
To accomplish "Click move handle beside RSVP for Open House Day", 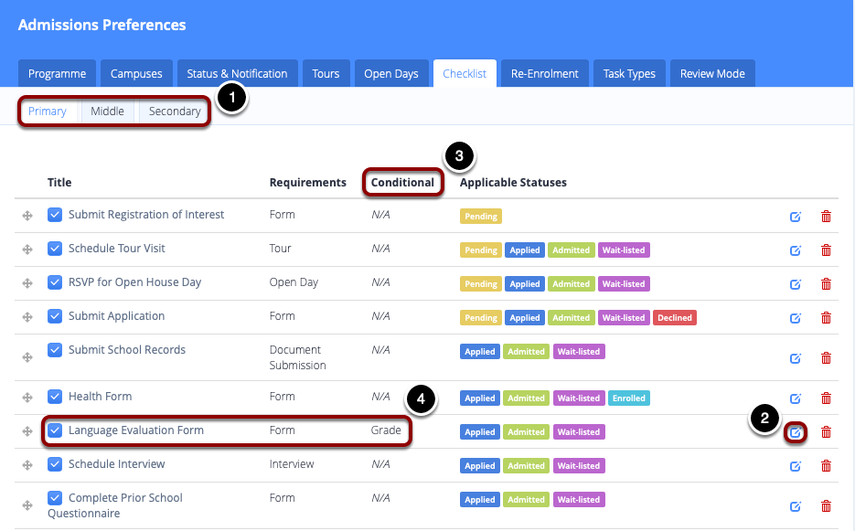I will pos(28,284).
